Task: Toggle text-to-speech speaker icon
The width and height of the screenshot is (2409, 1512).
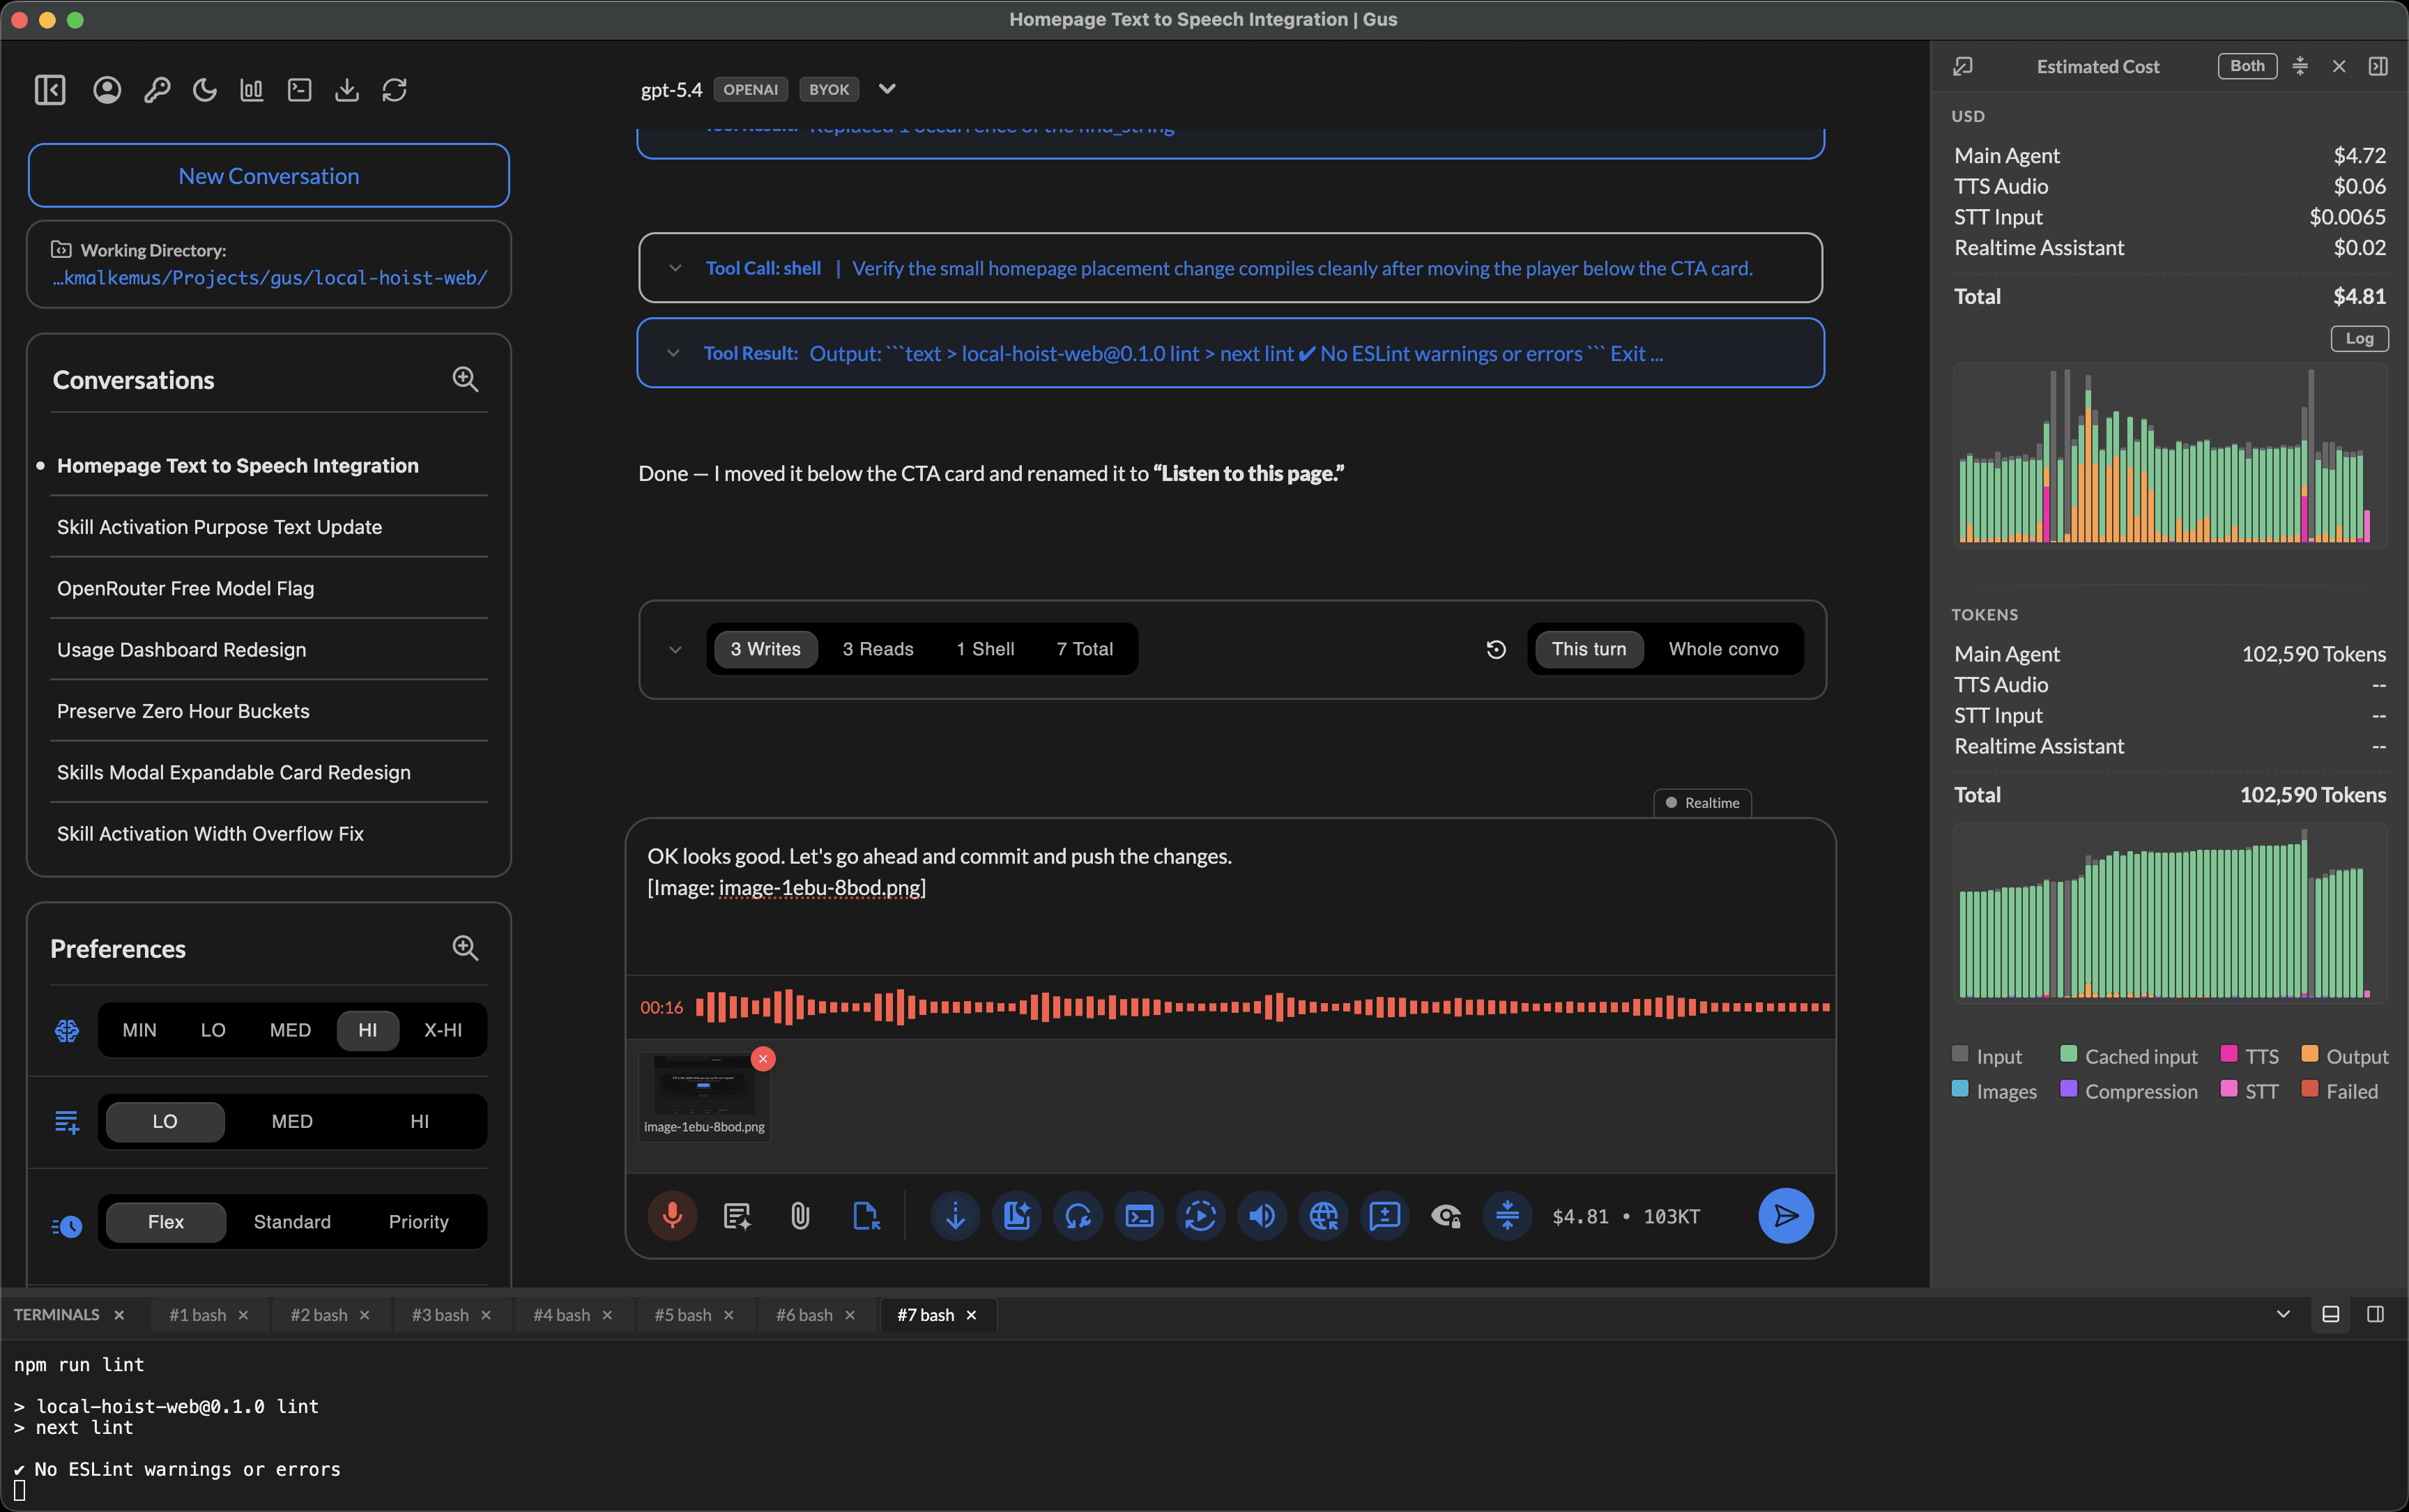Action: (x=1262, y=1216)
